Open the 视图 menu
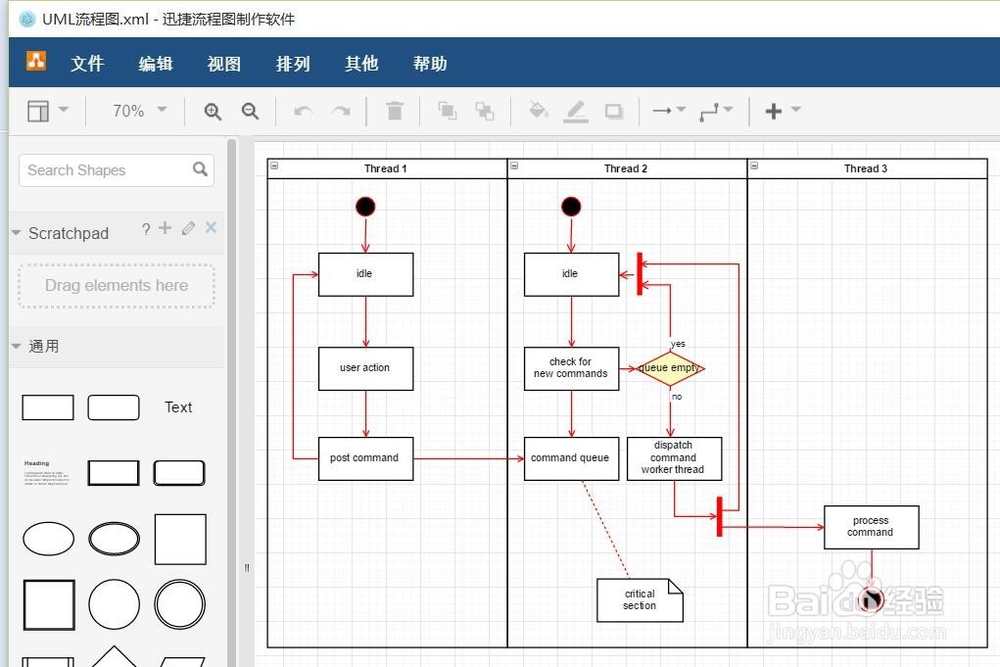The height and width of the screenshot is (667, 1000). click(223, 63)
